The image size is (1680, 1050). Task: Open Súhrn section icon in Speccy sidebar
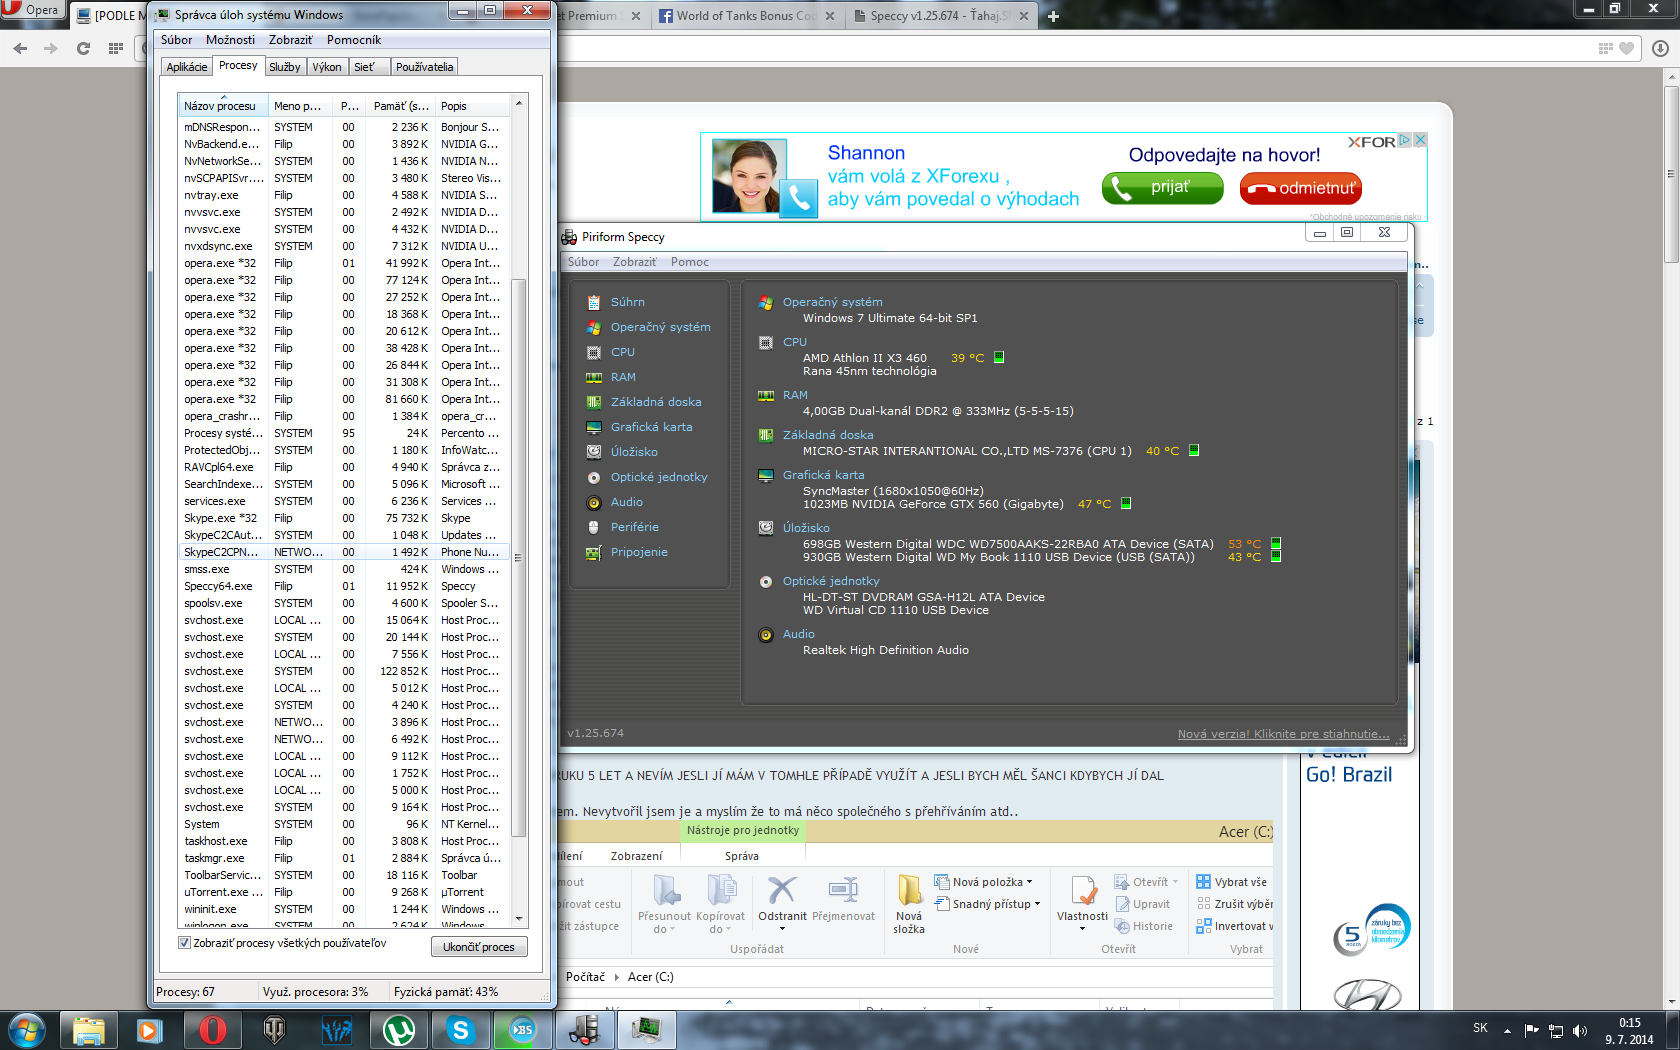click(x=594, y=302)
